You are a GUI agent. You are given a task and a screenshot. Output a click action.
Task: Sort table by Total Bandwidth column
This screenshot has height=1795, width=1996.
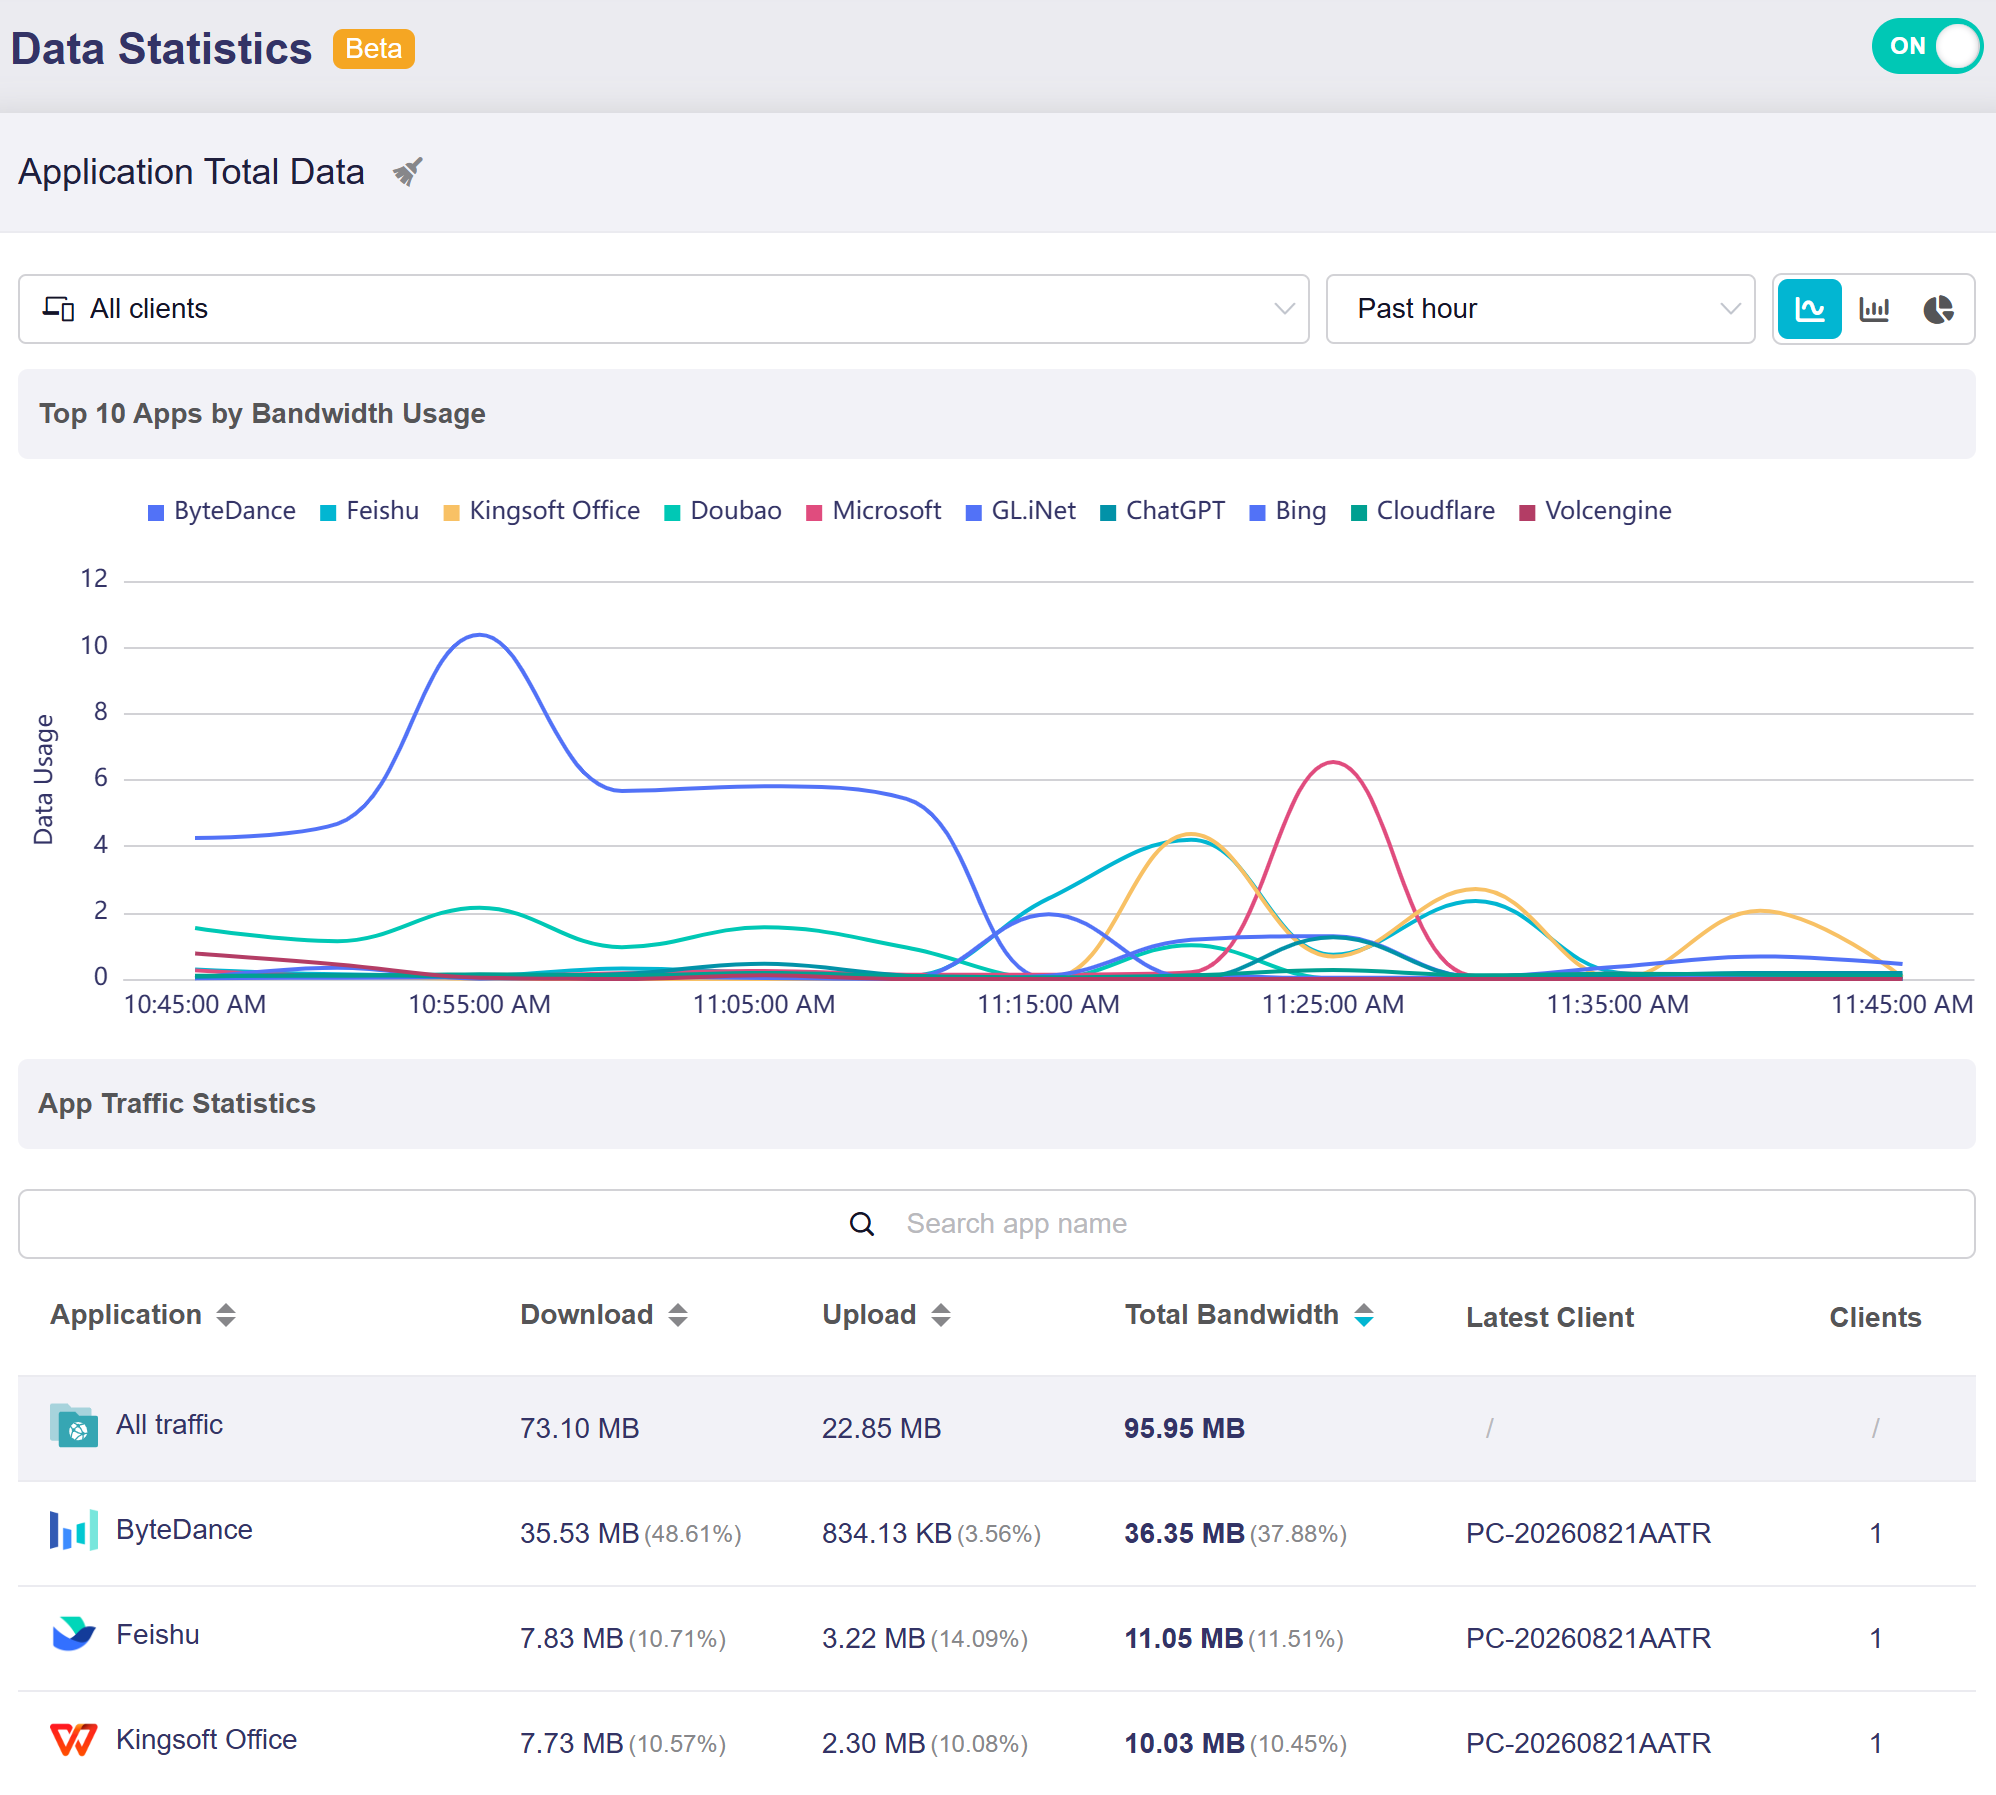point(1364,1315)
